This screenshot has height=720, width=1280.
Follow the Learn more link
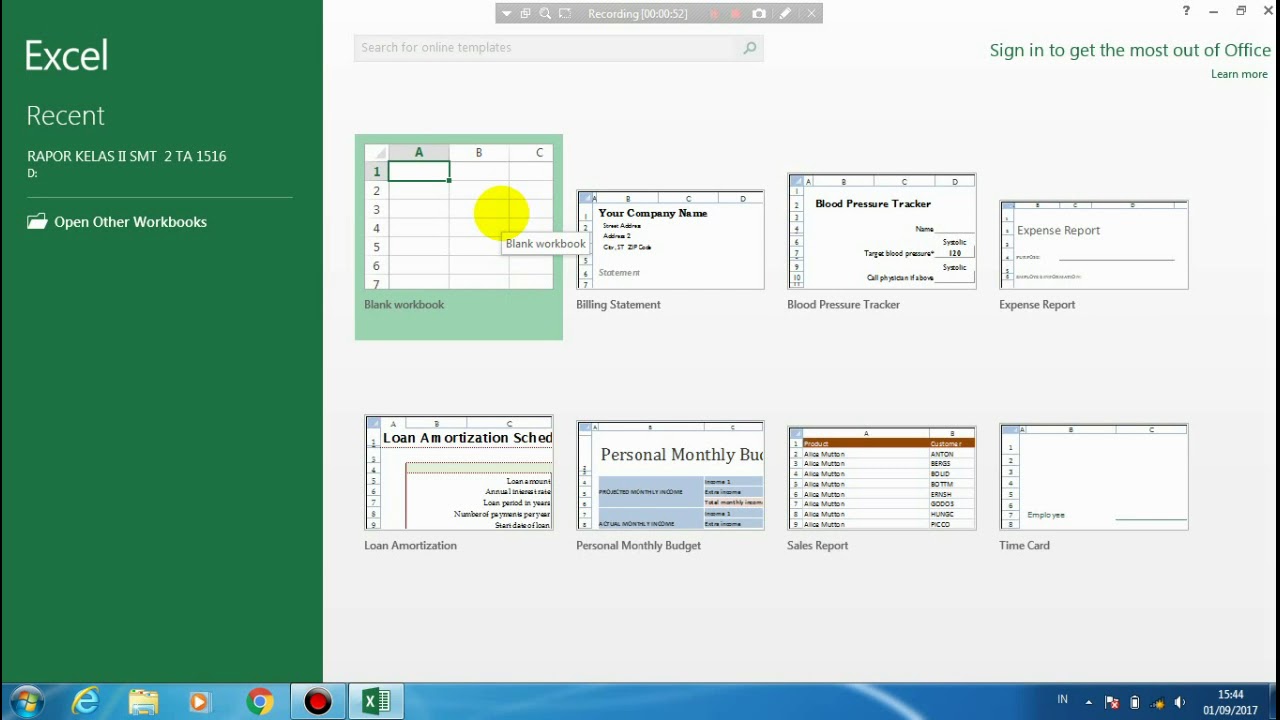point(1239,74)
